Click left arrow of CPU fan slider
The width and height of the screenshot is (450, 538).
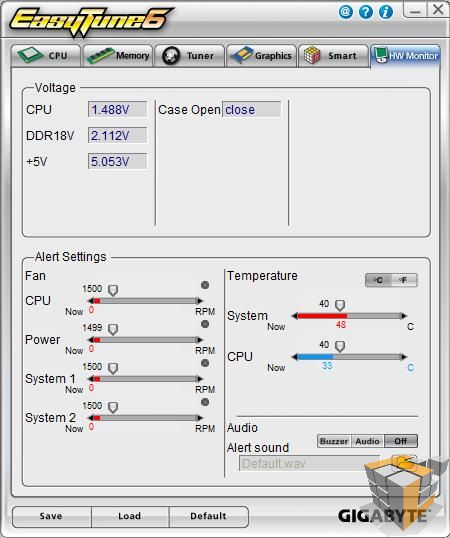(91, 301)
